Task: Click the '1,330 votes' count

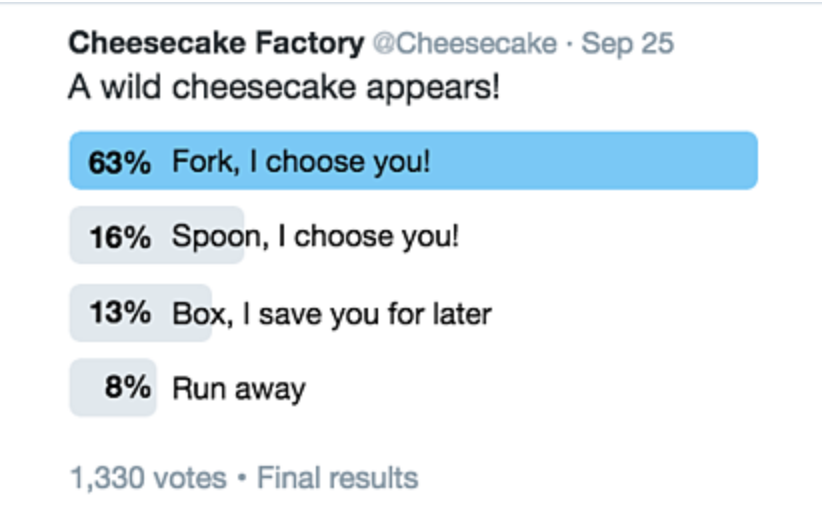Action: 148,478
